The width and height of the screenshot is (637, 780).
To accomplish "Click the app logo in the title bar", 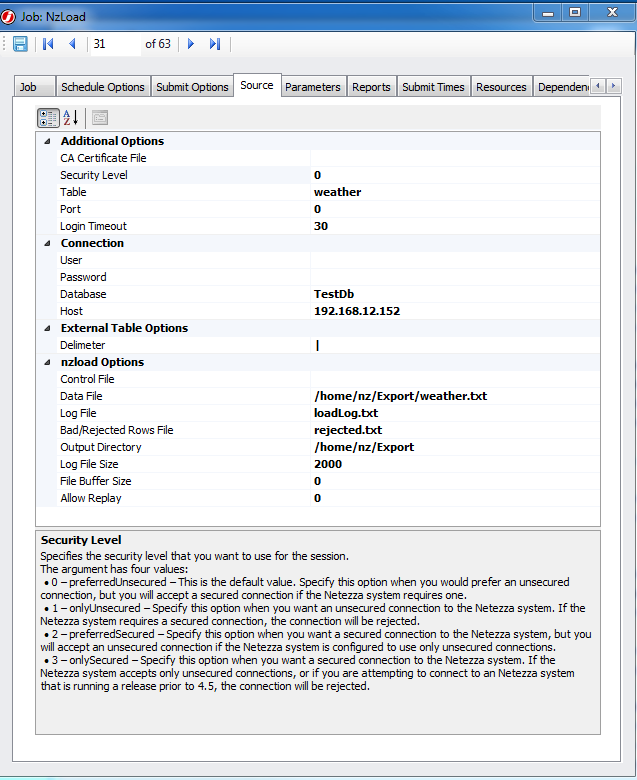I will 8,16.
